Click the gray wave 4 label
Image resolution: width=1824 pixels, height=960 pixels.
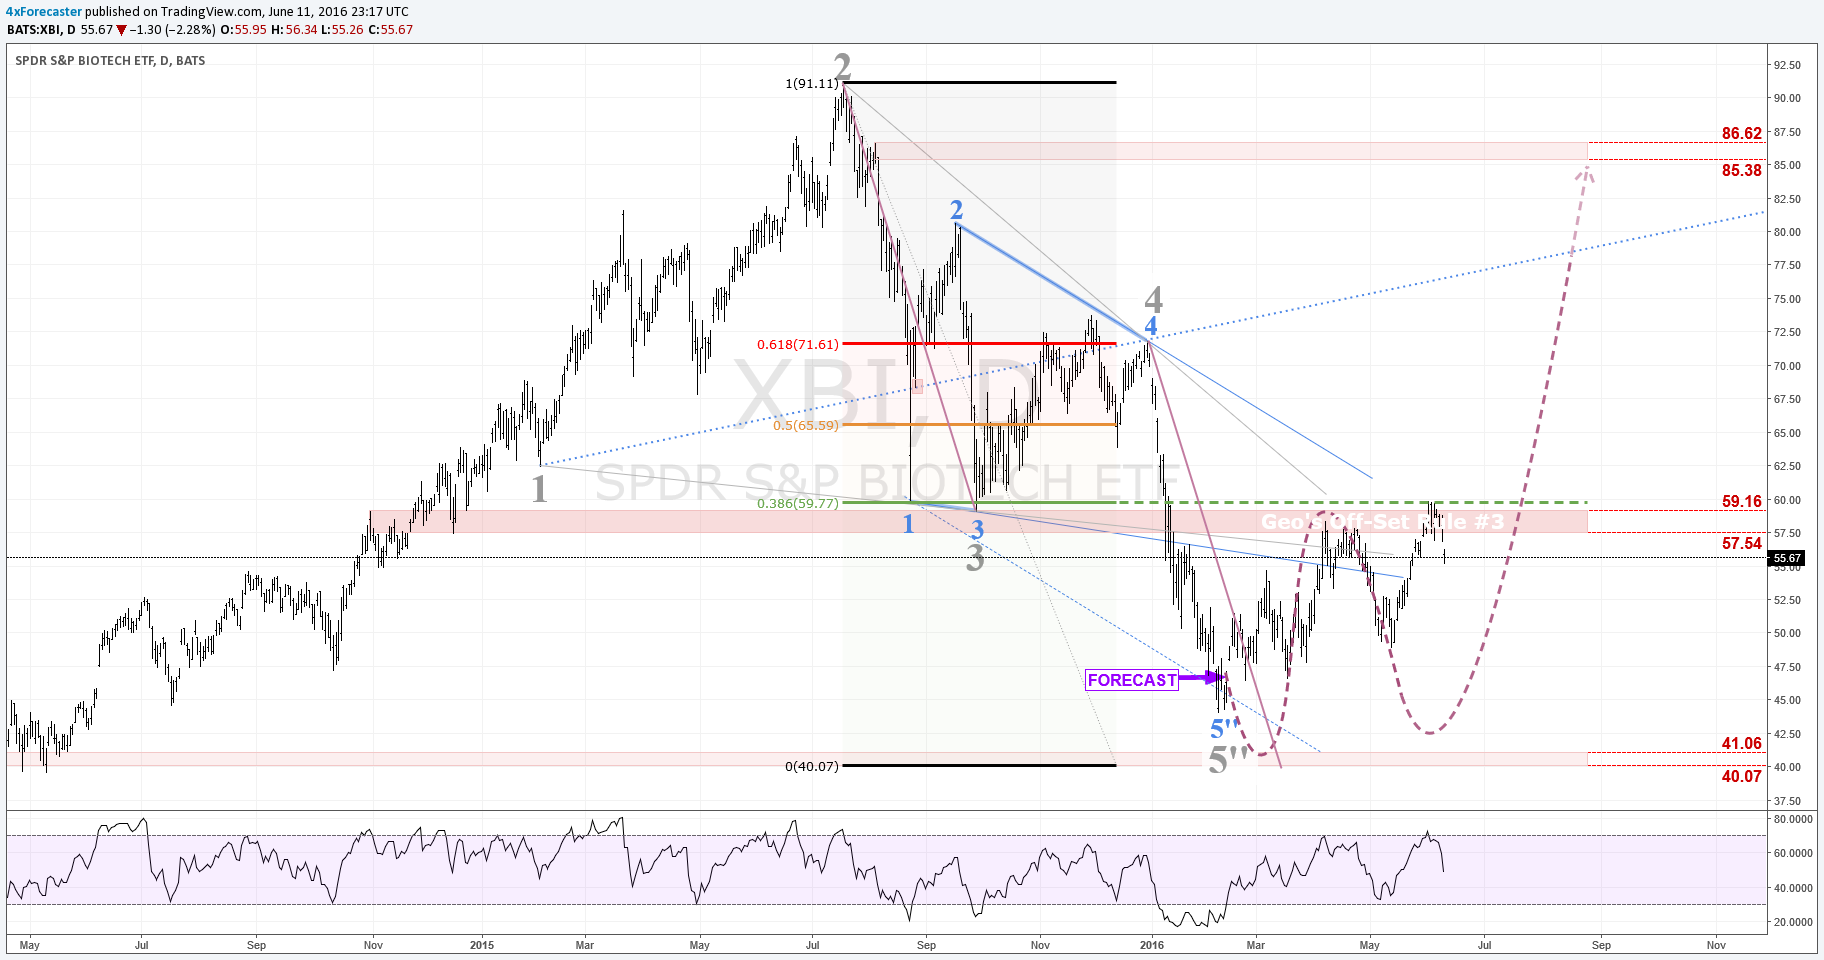(x=1154, y=298)
